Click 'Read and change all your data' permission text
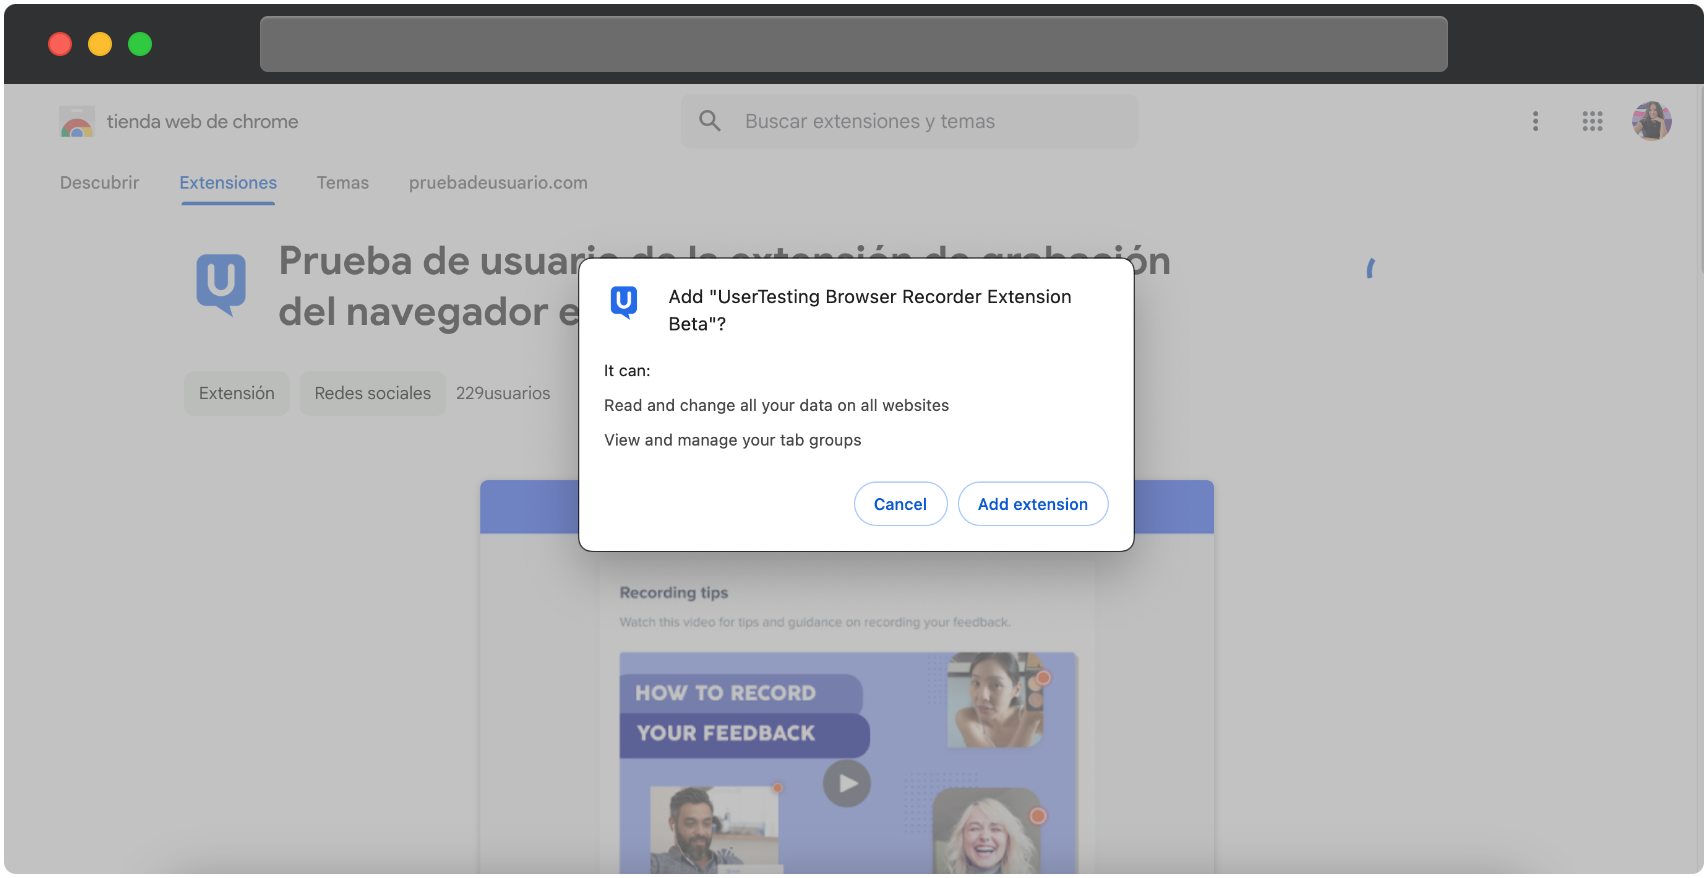Viewport: 1708px width, 878px height. pyautogui.click(x=776, y=405)
